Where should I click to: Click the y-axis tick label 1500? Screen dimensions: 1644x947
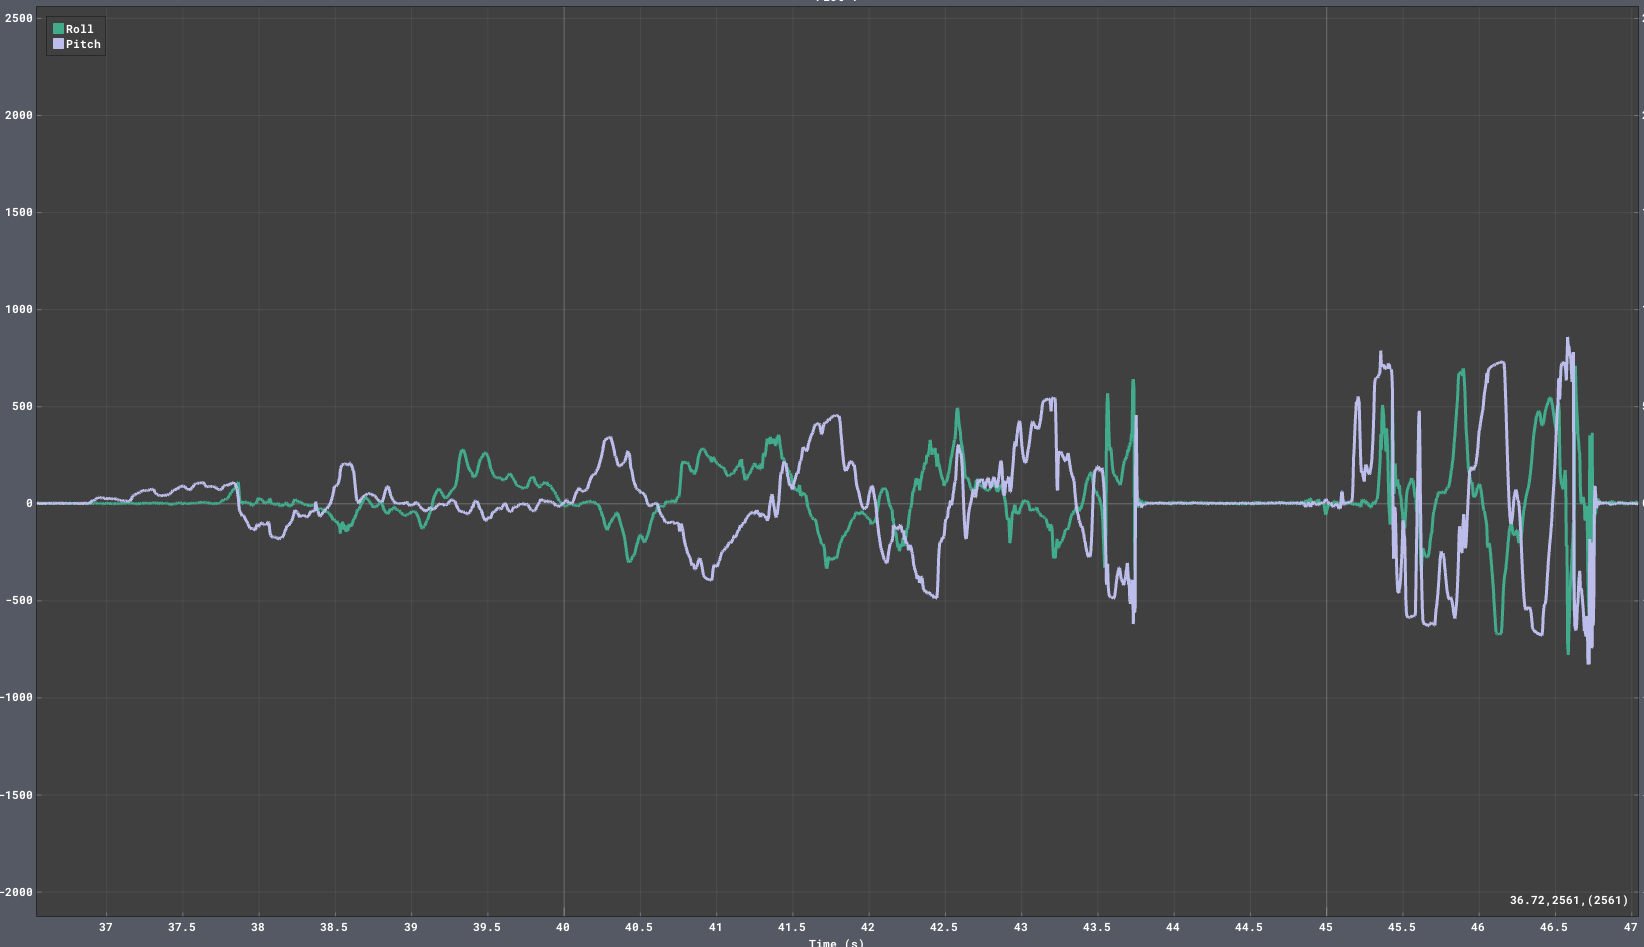(x=19, y=212)
